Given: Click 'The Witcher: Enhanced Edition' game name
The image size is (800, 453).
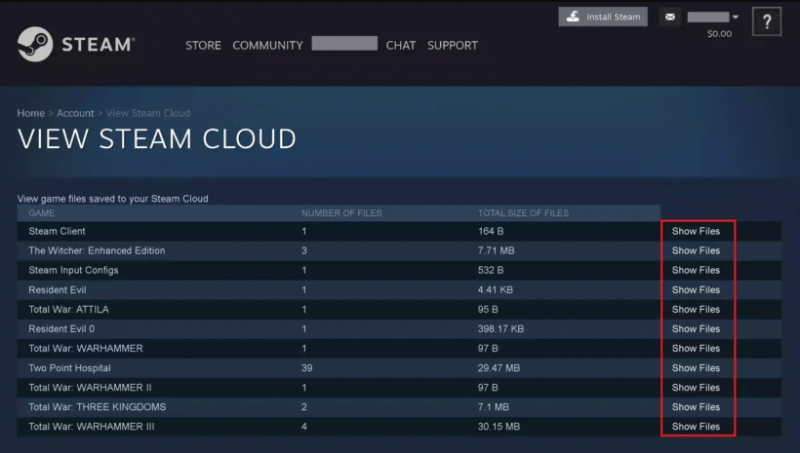Looking at the screenshot, I should coord(96,250).
